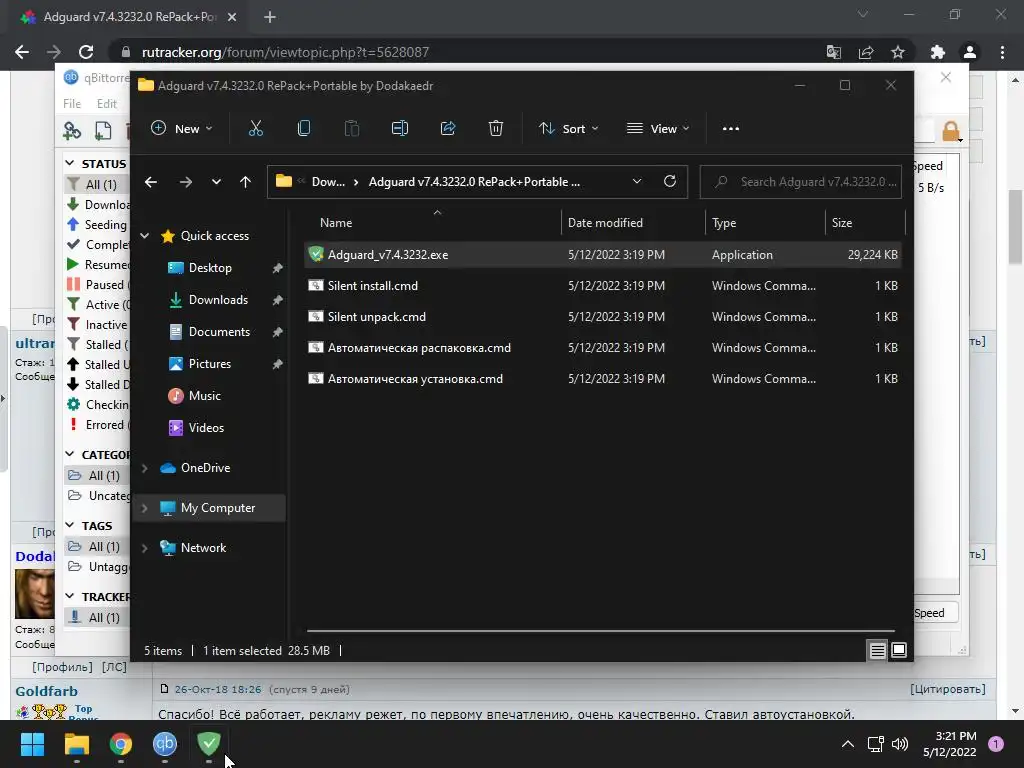Image resolution: width=1024 pixels, height=768 pixels.
Task: Collapse the STATUS section in qBittorrent
Action: 70,163
